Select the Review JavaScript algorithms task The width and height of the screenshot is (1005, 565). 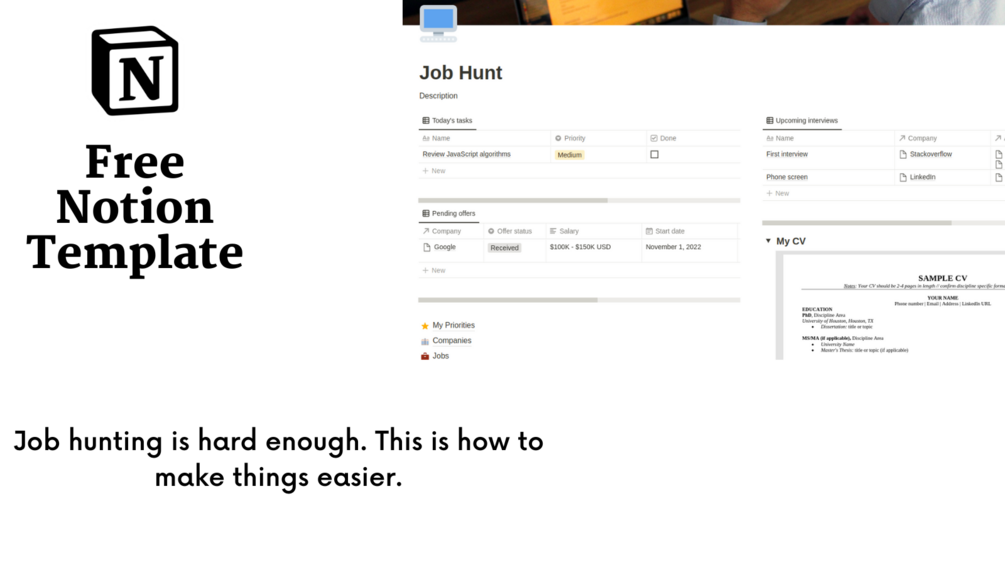pos(467,154)
